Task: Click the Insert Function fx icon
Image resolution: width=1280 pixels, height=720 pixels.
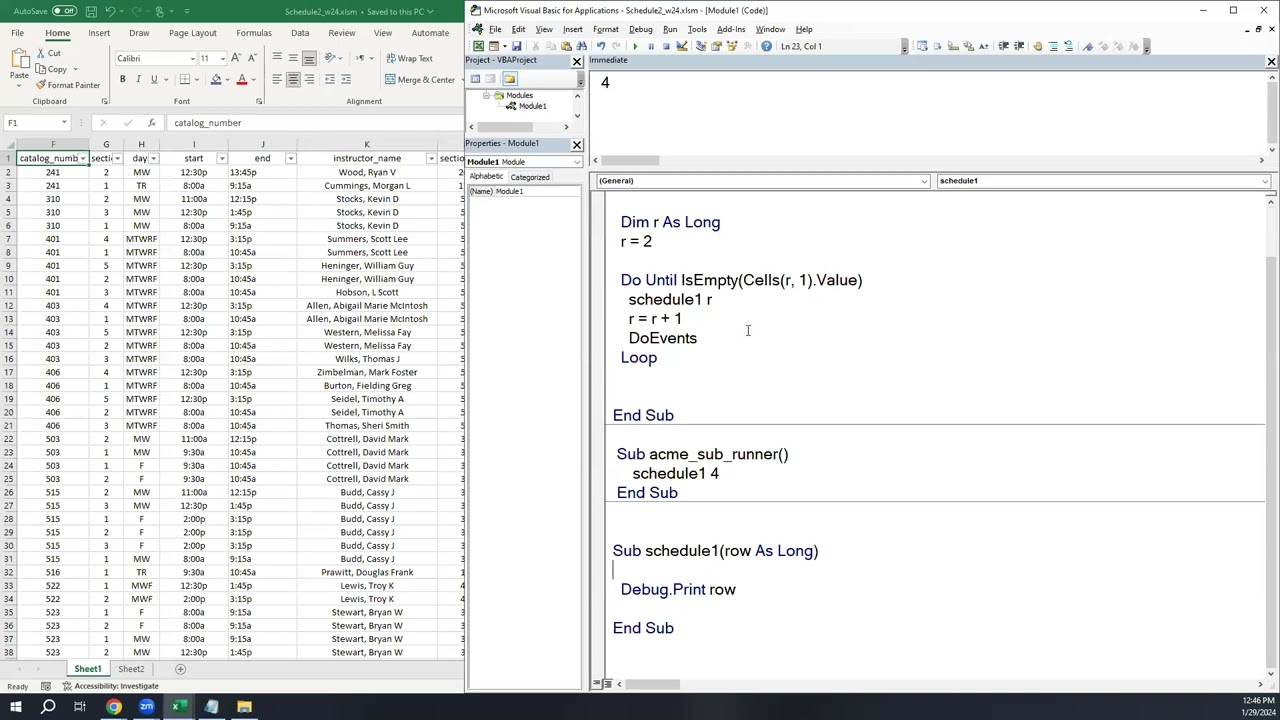Action: click(x=151, y=123)
